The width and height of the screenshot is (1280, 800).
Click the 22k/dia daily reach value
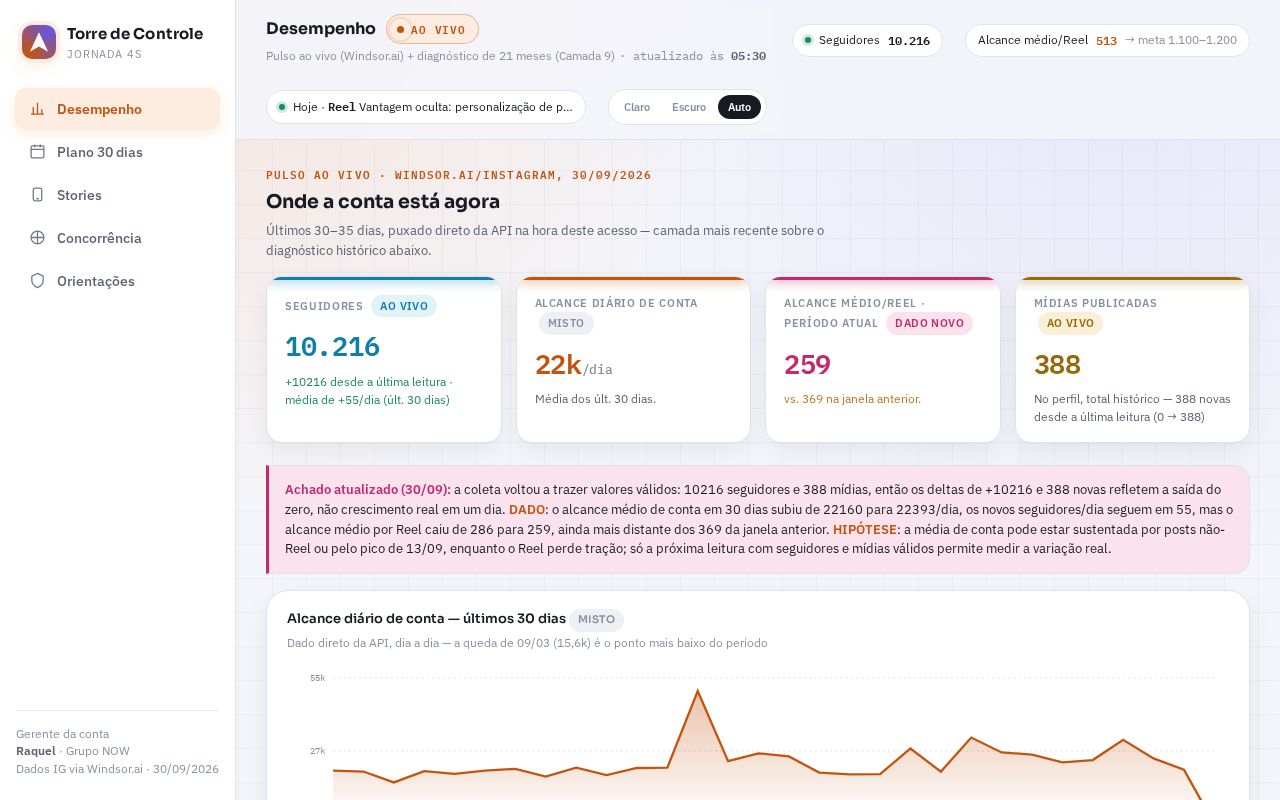point(574,365)
